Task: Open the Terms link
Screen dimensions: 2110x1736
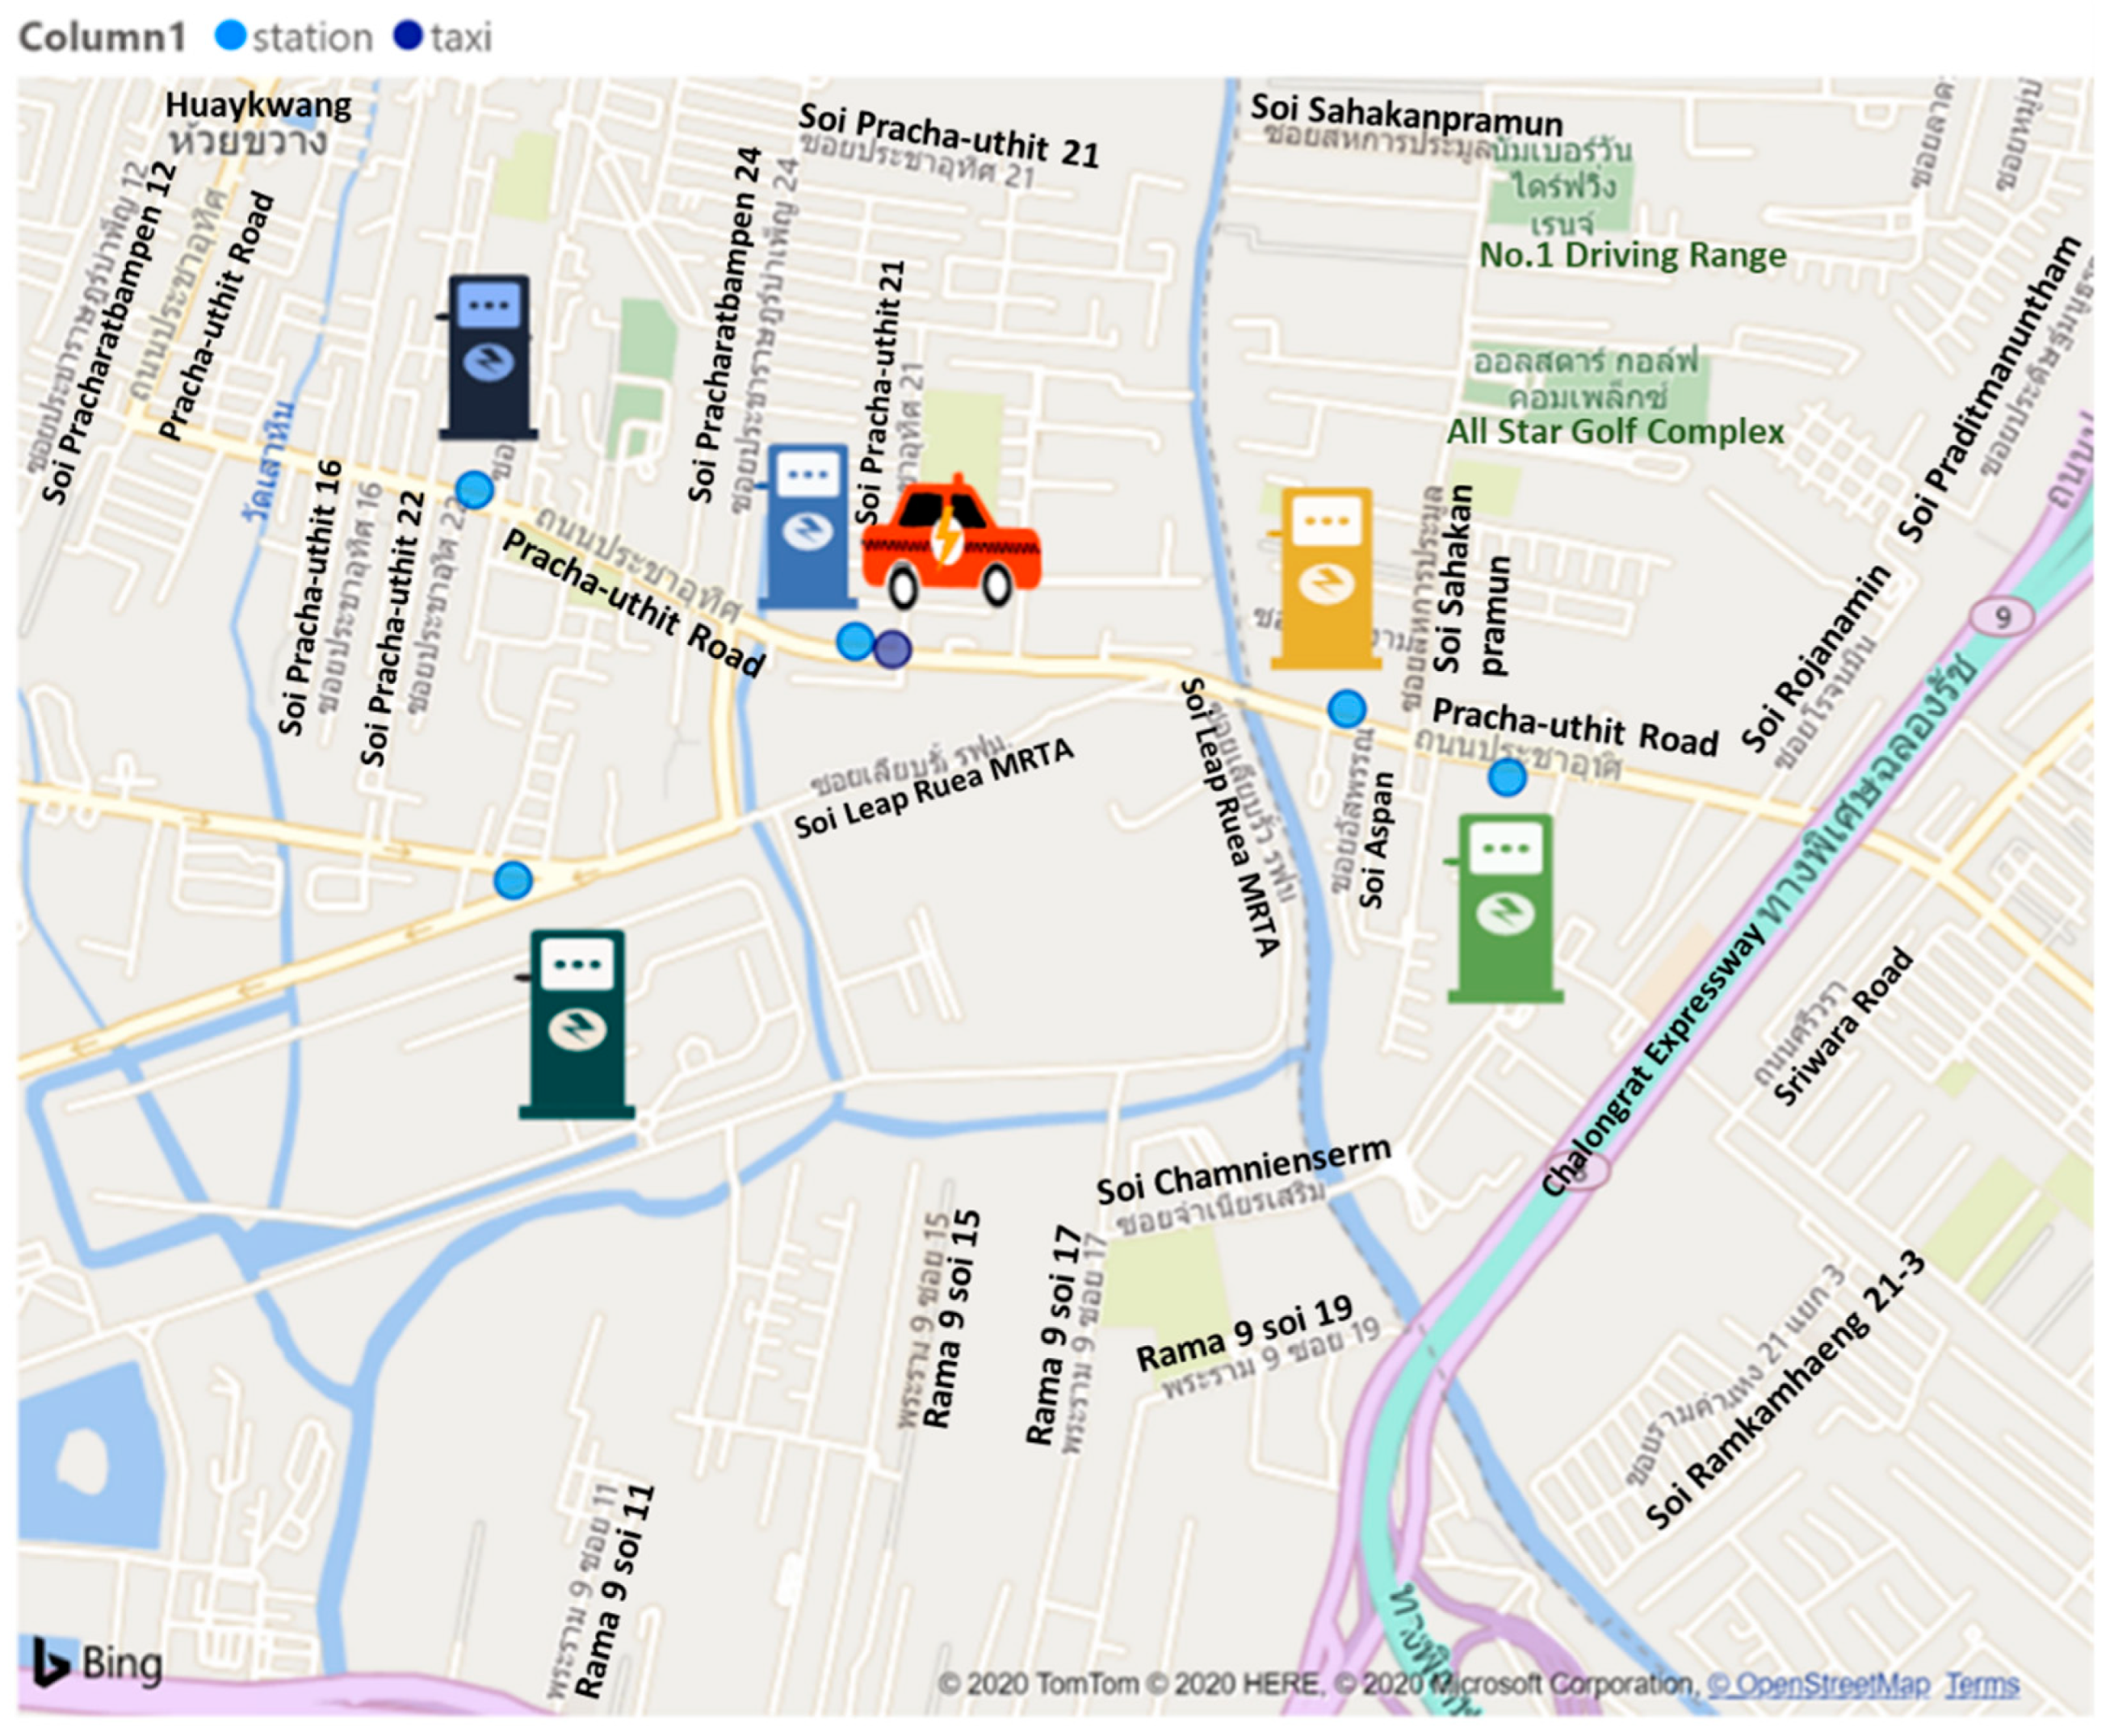Action: [1982, 1685]
